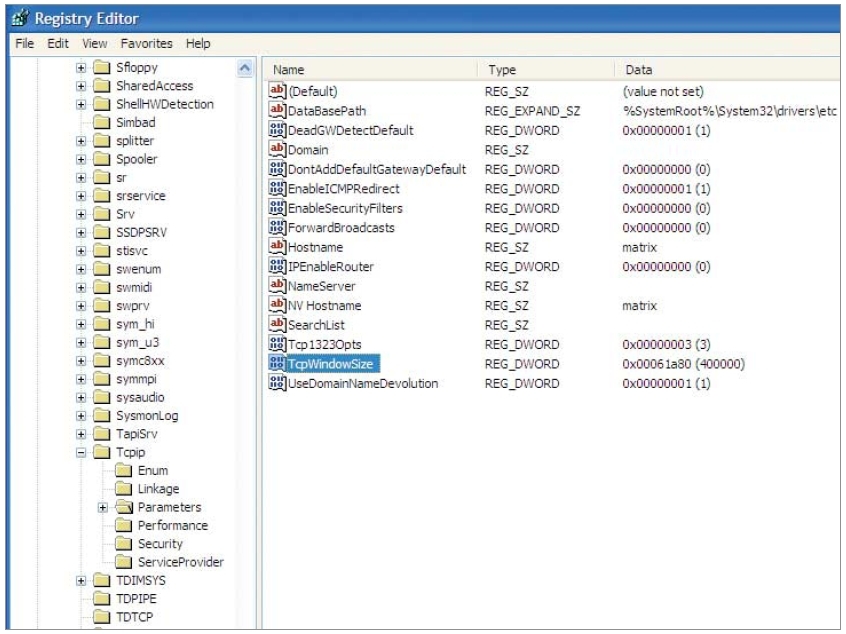Click the 0x00061a80 (400000) data cell
The image size is (846, 634).
coord(683,364)
